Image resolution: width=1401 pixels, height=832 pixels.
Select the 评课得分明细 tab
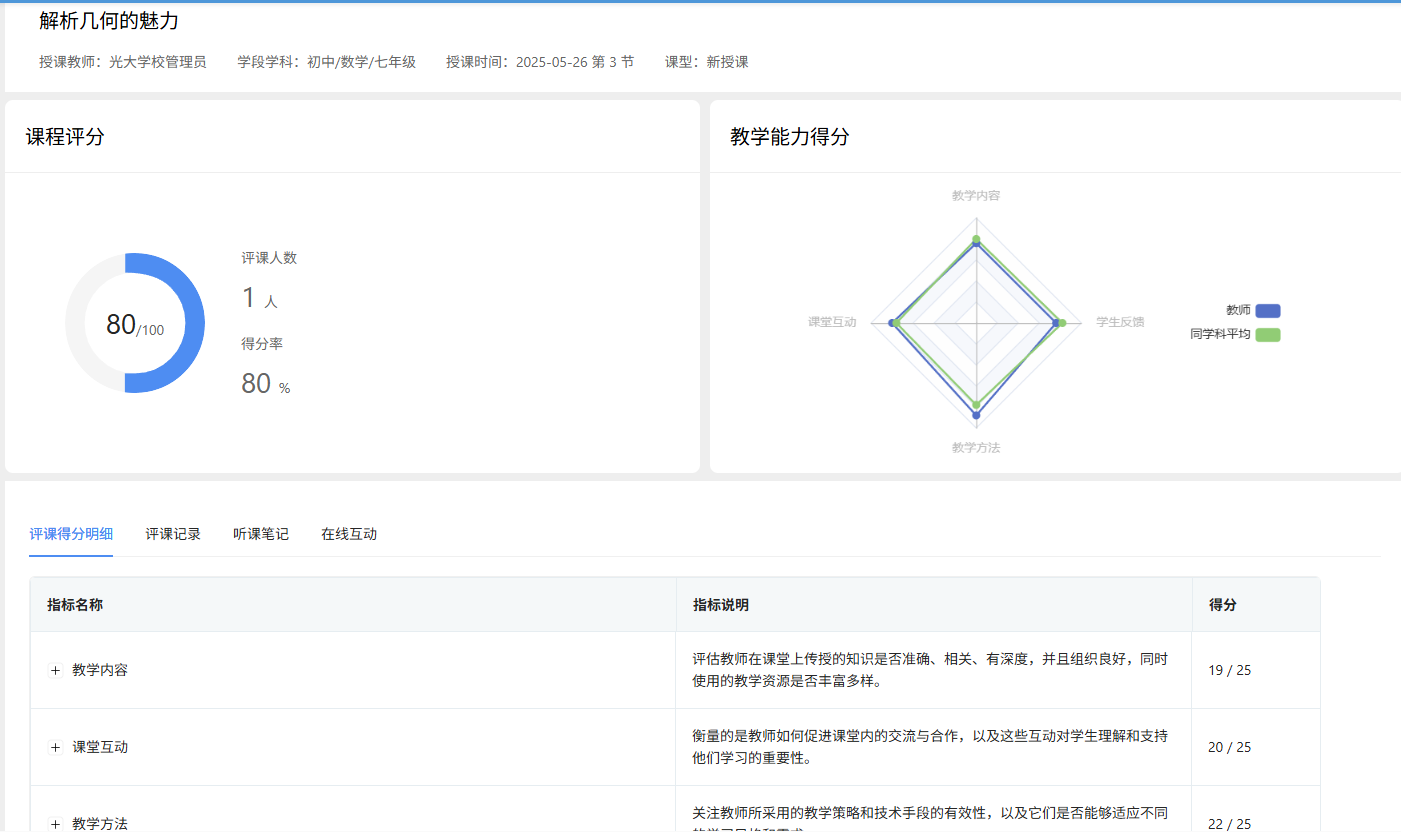coord(71,534)
